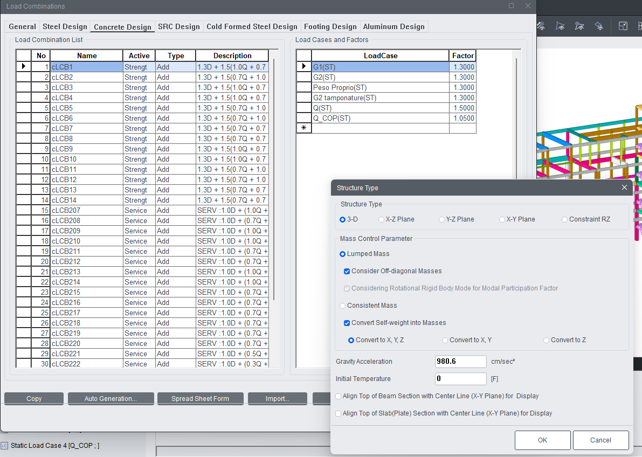
Task: Switch to the Steel Design tab
Action: pyautogui.click(x=65, y=27)
